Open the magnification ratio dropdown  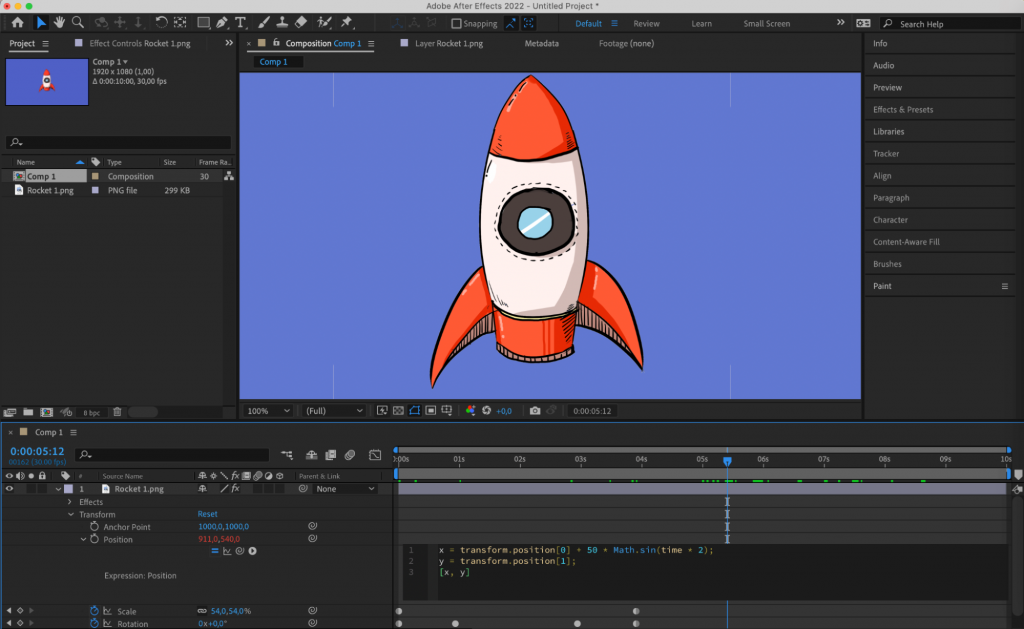[267, 410]
